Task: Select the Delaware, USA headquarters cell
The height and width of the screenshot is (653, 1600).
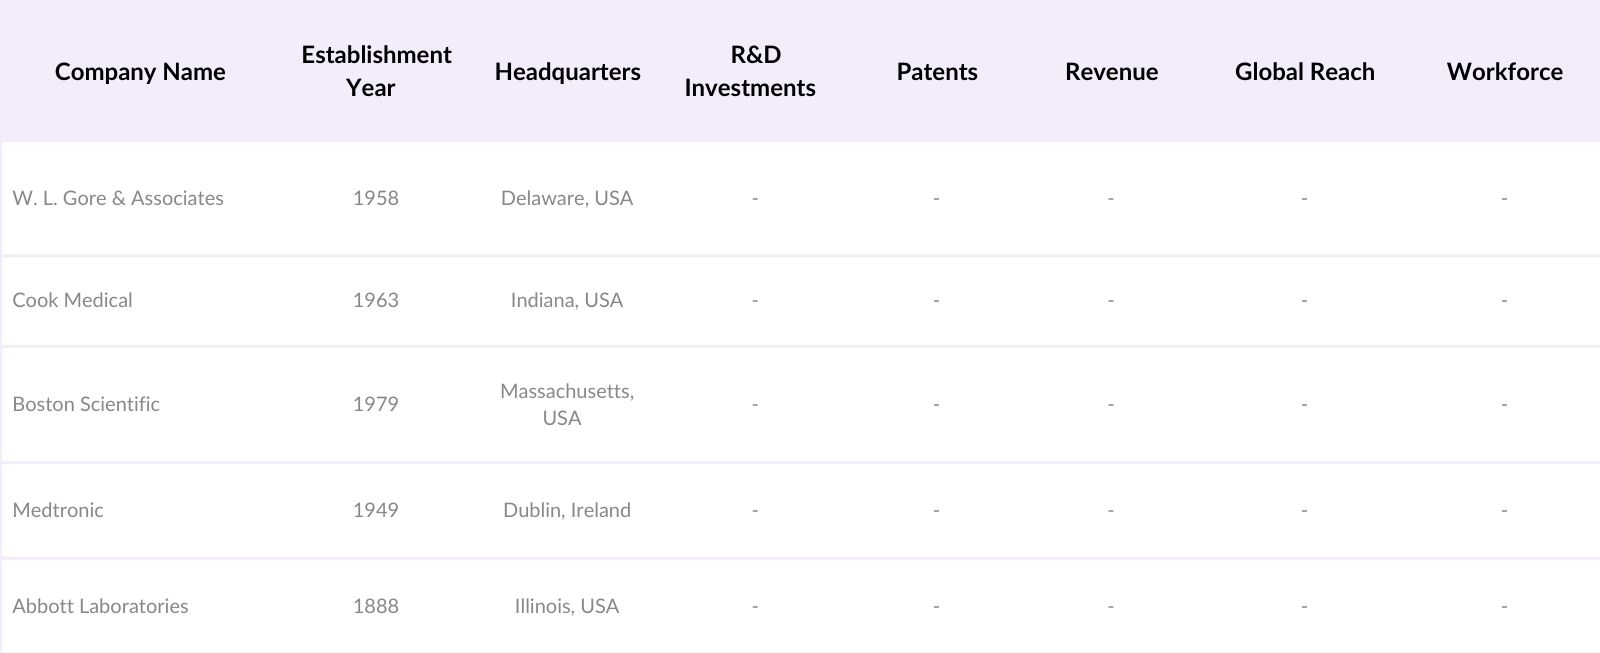Action: coord(567,198)
